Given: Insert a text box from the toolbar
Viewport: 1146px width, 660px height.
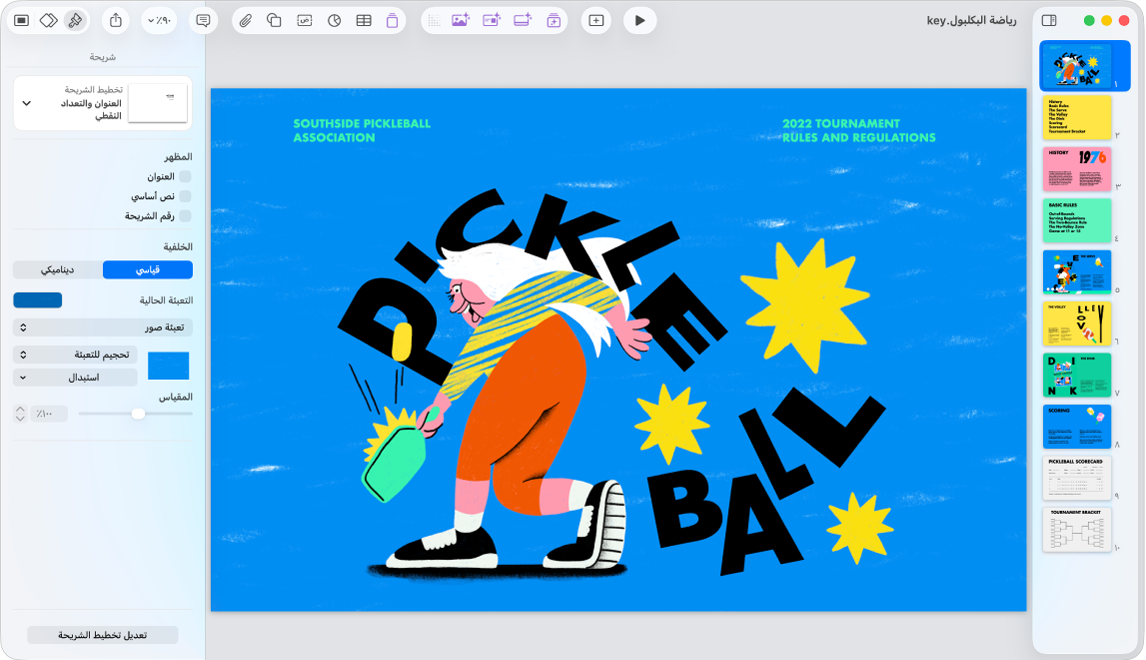Looking at the screenshot, I should [x=305, y=20].
